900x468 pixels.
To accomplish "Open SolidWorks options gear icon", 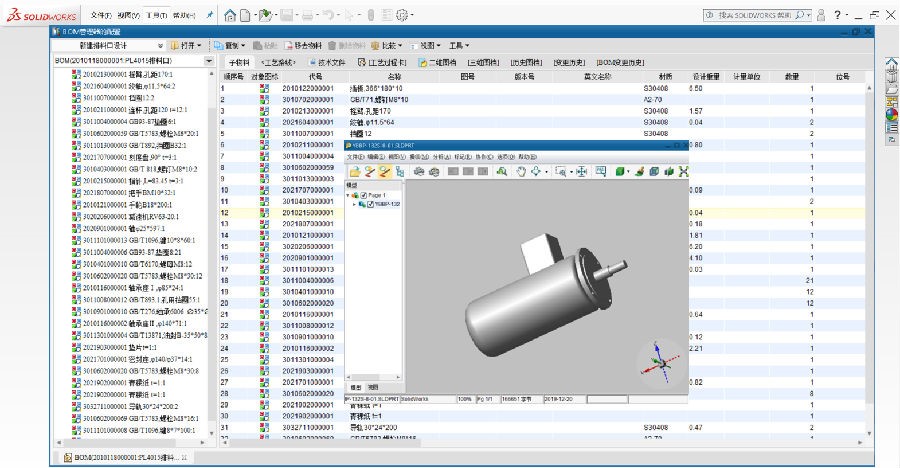I will [402, 16].
